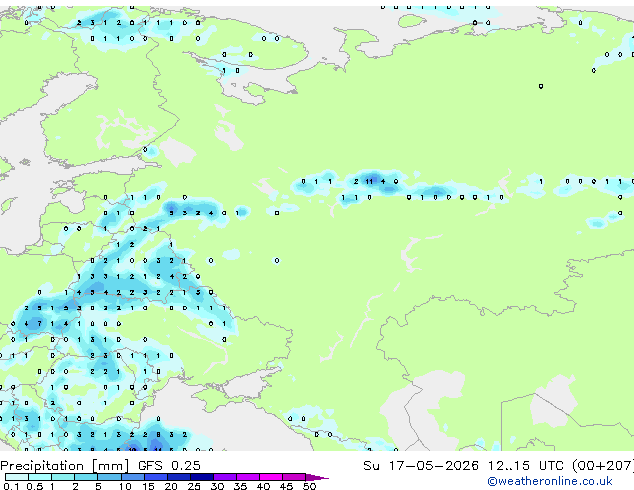This screenshot has width=634, height=490.
Task: Click the legend label '25'
Action: click(194, 486)
